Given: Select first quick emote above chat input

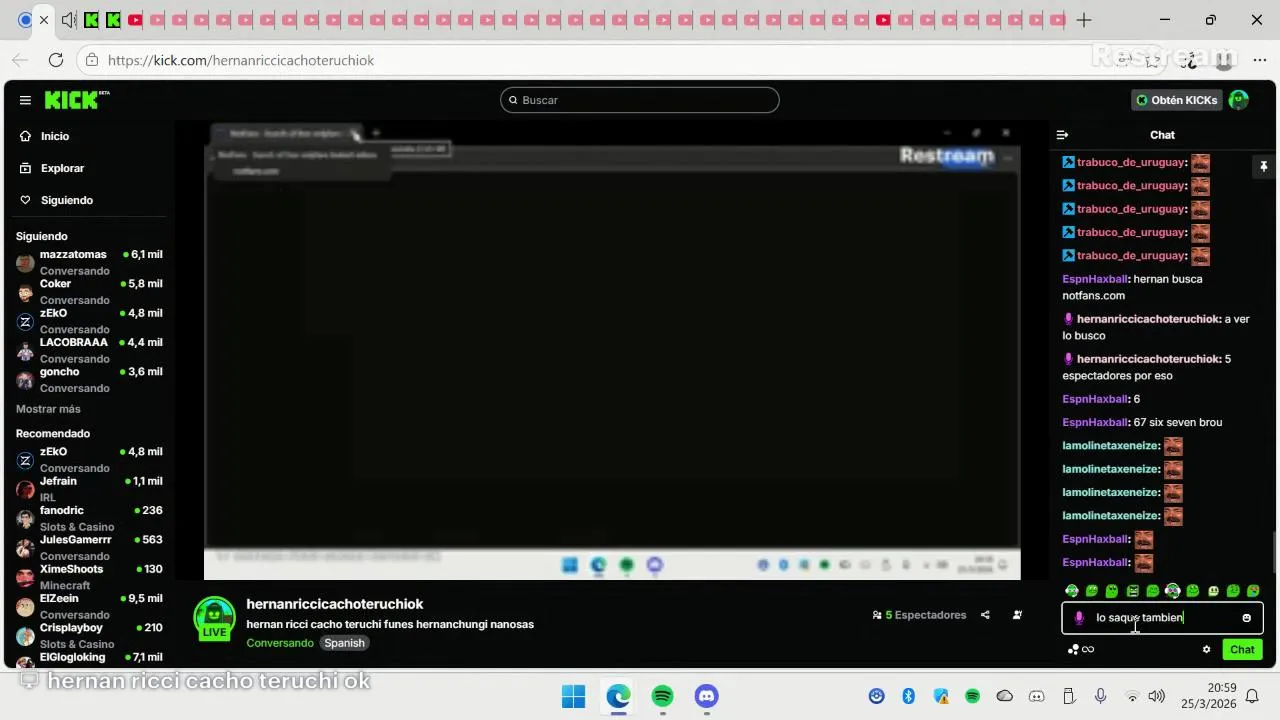Looking at the screenshot, I should 1072,591.
